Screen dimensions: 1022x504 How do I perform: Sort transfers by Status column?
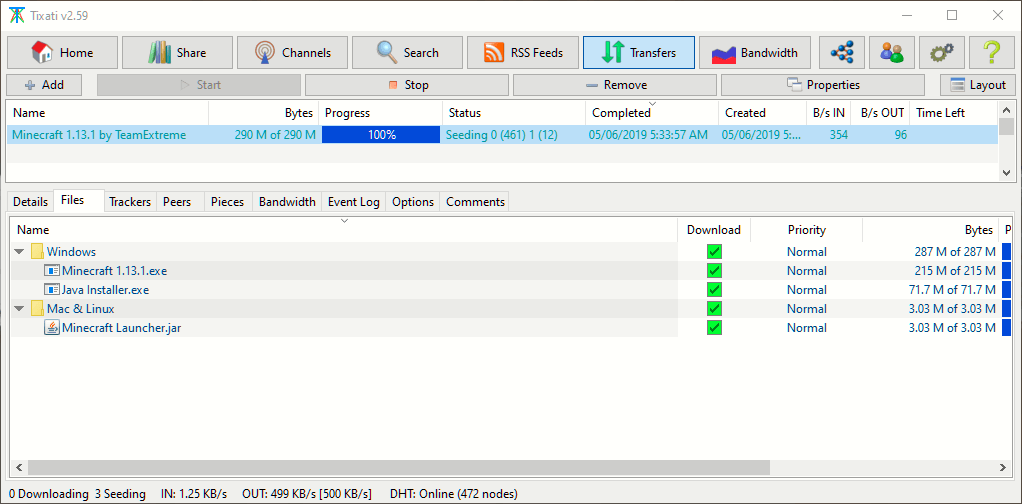[514, 113]
